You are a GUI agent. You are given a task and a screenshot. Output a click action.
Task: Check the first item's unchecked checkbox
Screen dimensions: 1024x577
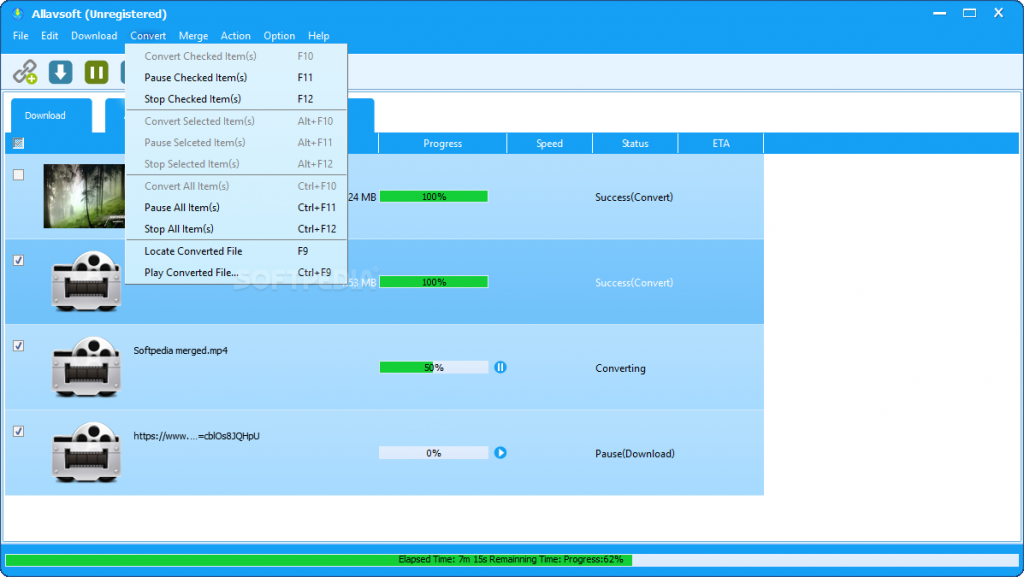18,175
